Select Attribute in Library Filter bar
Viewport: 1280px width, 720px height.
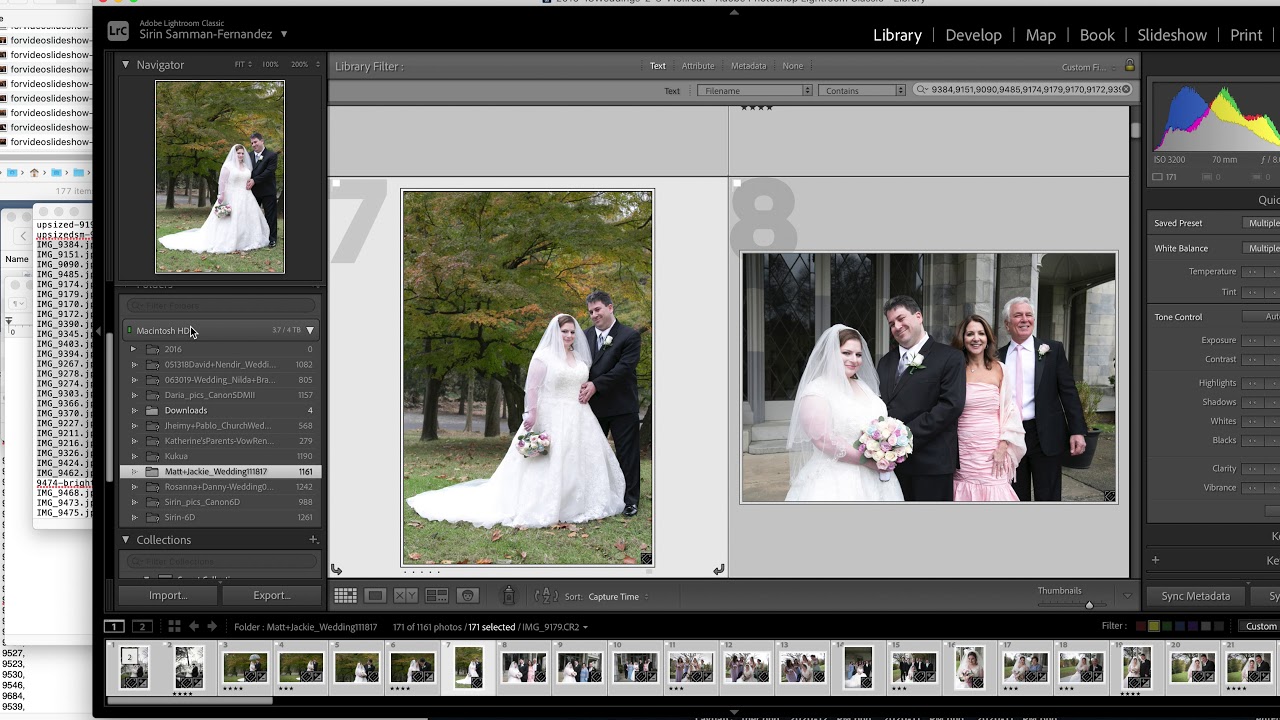click(698, 66)
